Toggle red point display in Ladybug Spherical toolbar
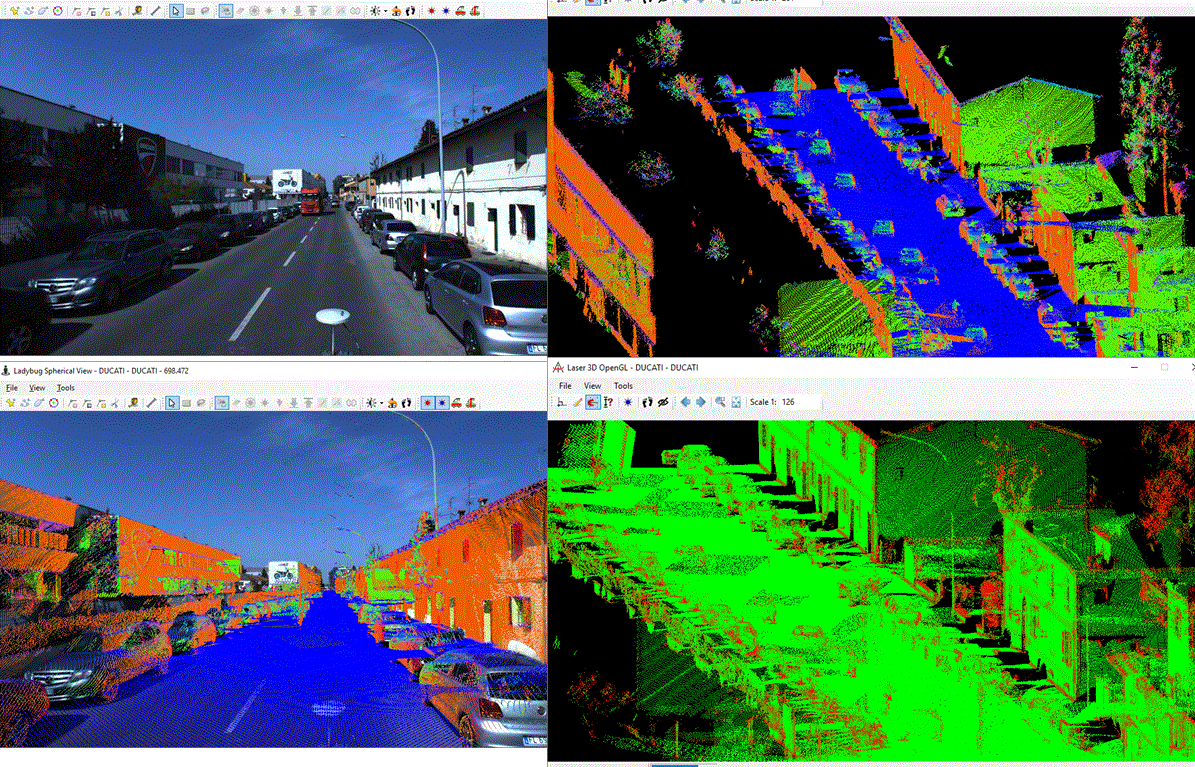Image resolution: width=1195 pixels, height=767 pixels. point(427,403)
